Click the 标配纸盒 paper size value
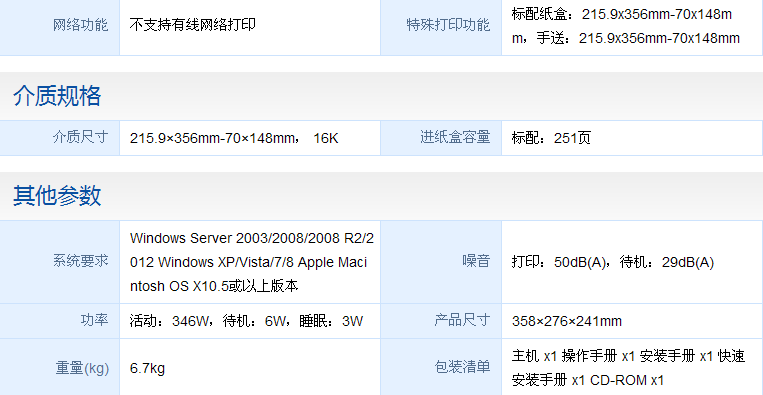Screen dimensions: 763x395 (x=626, y=26)
